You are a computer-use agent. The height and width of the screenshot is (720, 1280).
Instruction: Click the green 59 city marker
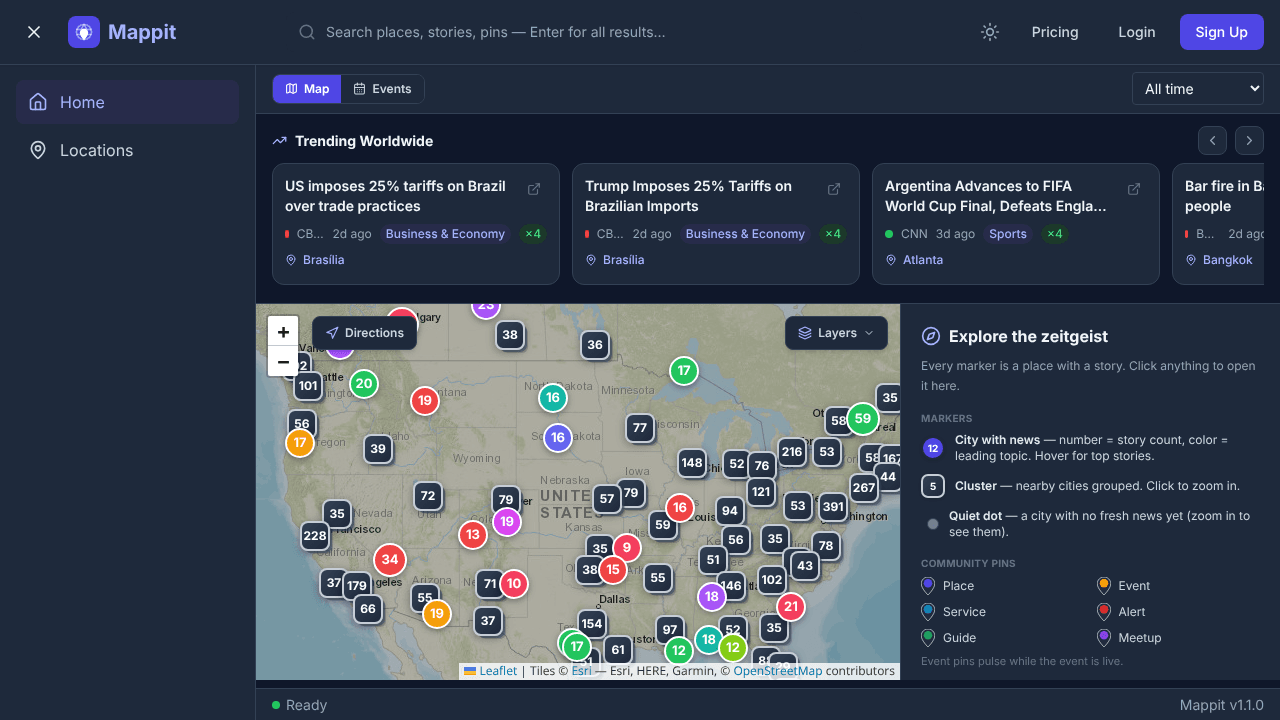(862, 418)
